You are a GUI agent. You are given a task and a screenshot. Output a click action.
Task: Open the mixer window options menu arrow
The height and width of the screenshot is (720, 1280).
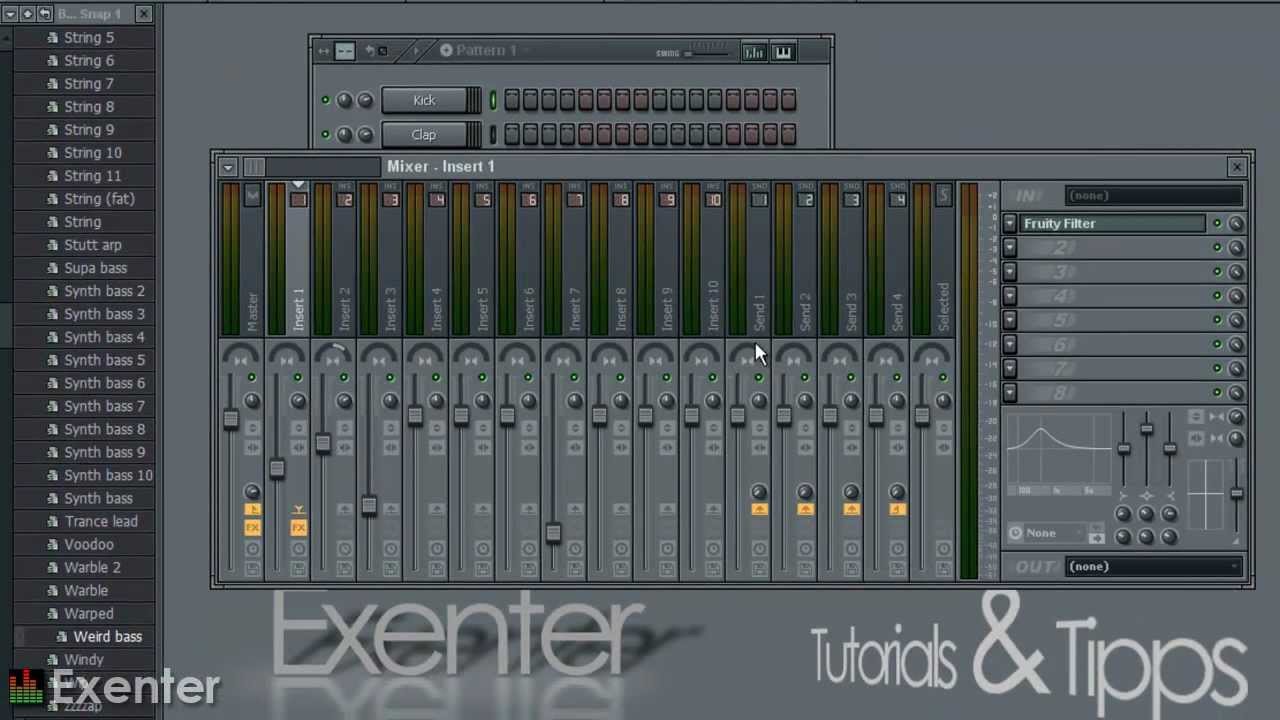pyautogui.click(x=229, y=167)
